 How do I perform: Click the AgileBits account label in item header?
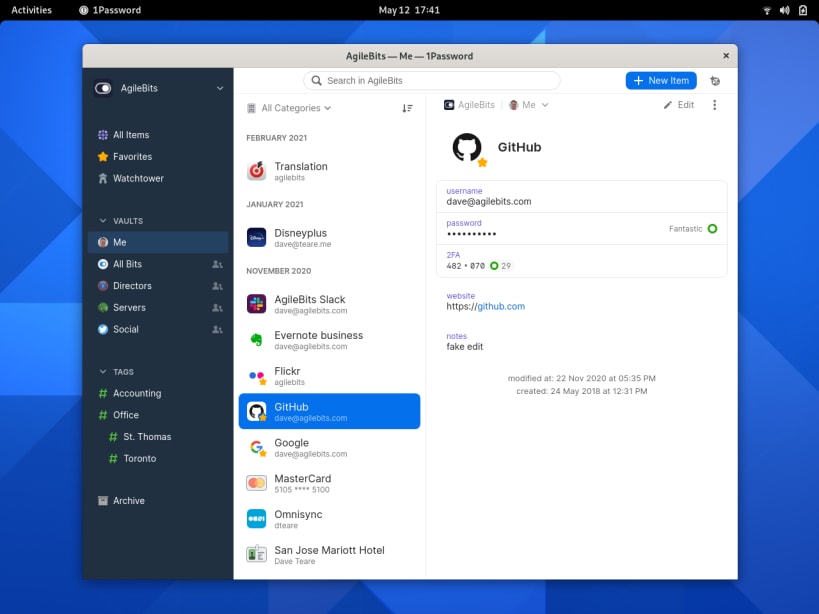469,105
